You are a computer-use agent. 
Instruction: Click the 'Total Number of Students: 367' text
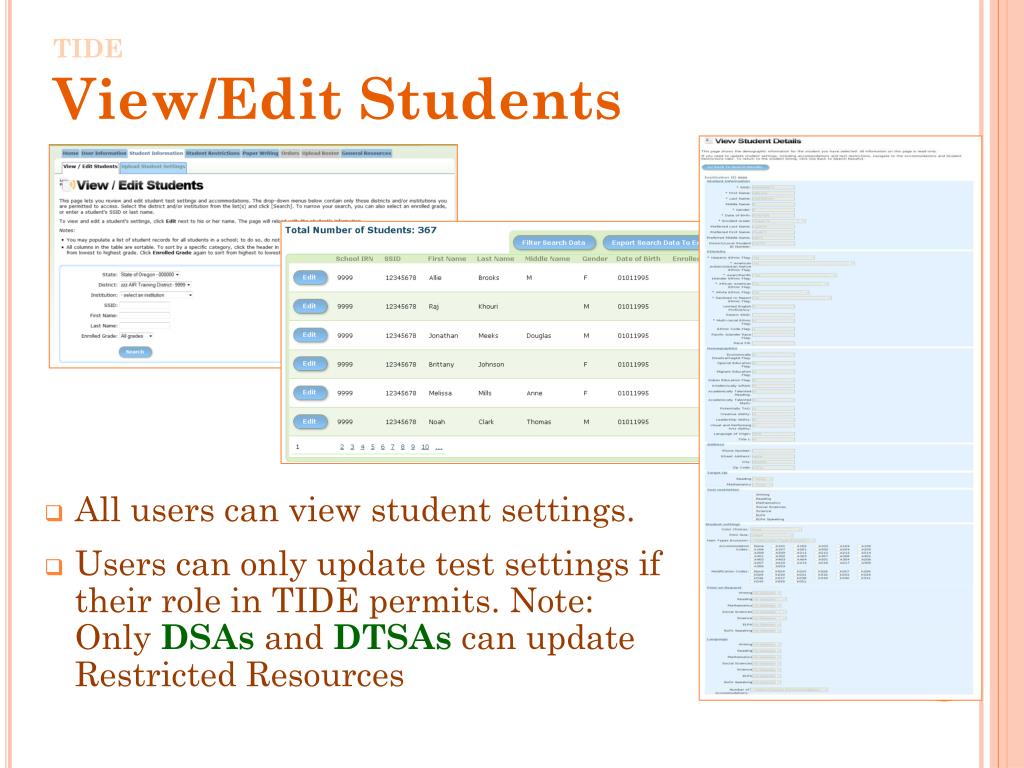coord(360,230)
